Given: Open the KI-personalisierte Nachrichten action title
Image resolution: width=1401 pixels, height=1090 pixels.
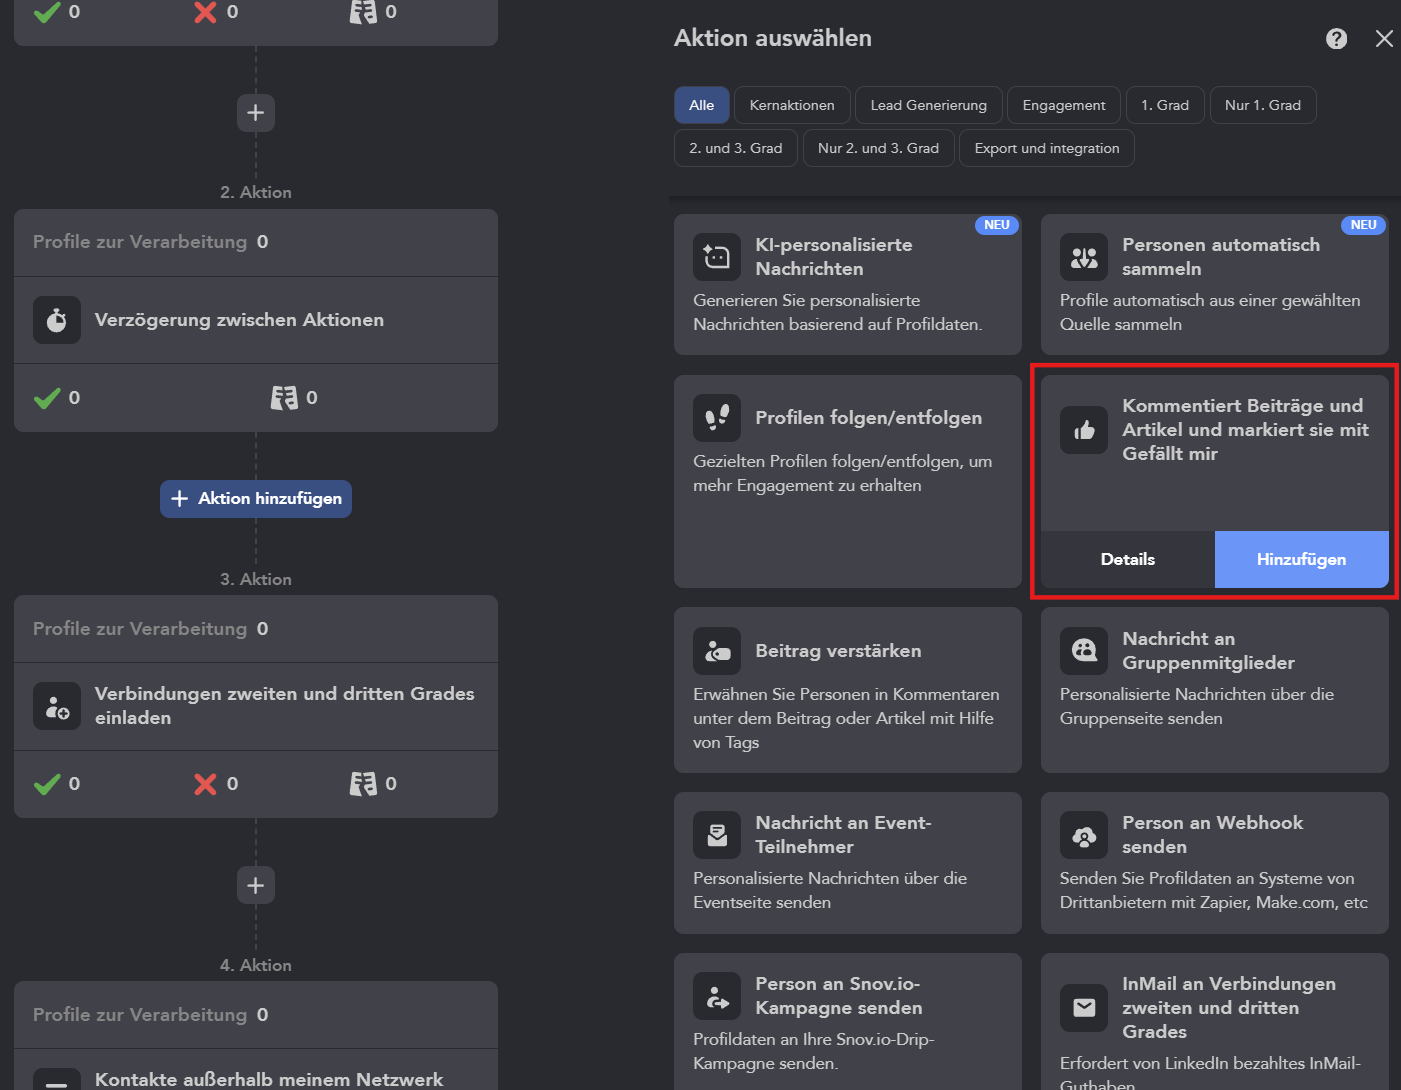Looking at the screenshot, I should pyautogui.click(x=833, y=257).
